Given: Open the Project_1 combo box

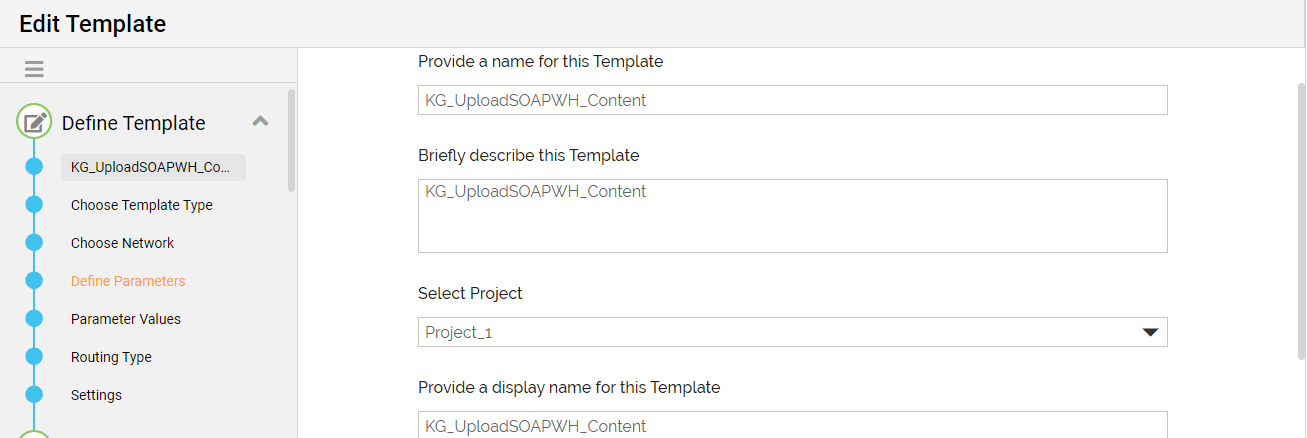Looking at the screenshot, I should pyautogui.click(x=792, y=332).
